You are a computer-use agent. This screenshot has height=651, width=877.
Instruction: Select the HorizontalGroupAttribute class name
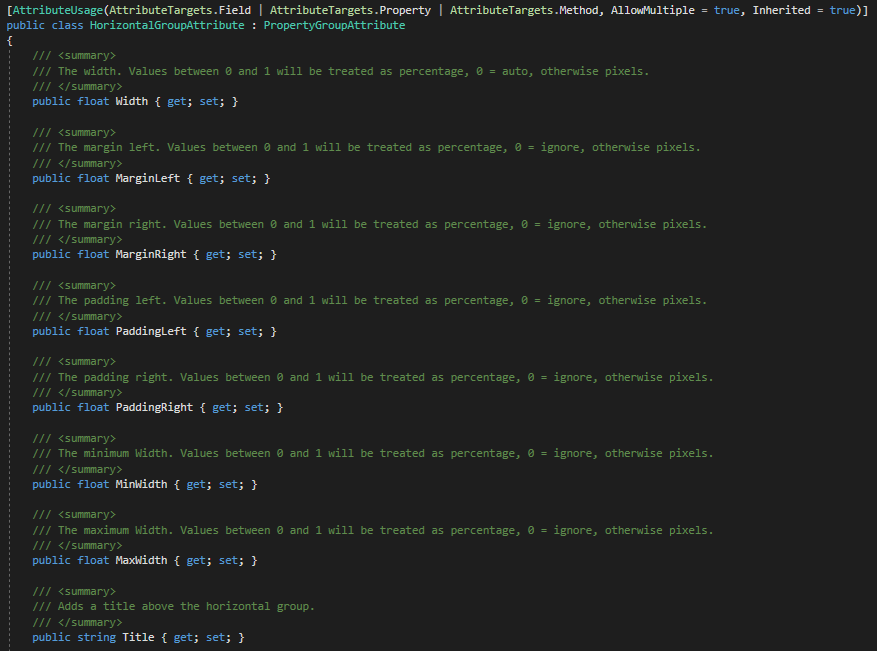(167, 25)
